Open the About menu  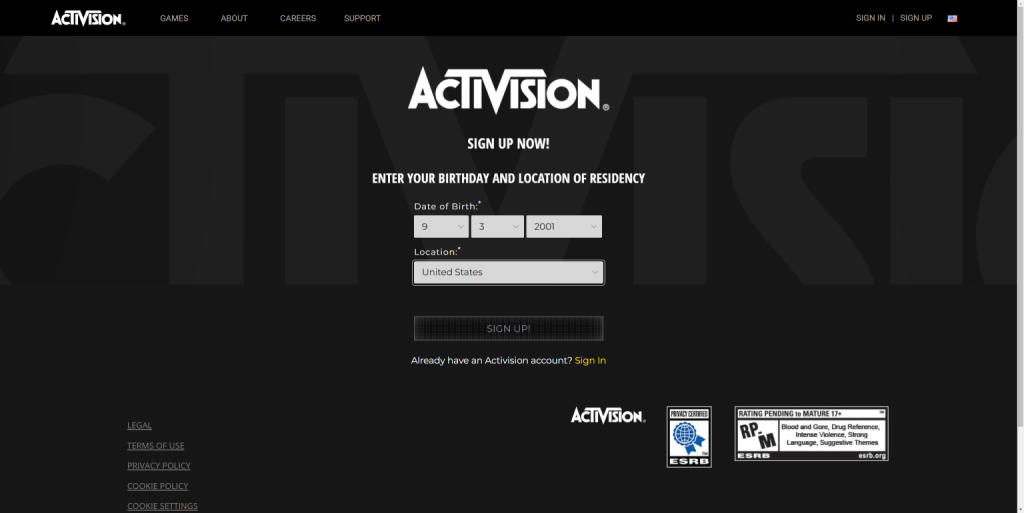(x=234, y=18)
